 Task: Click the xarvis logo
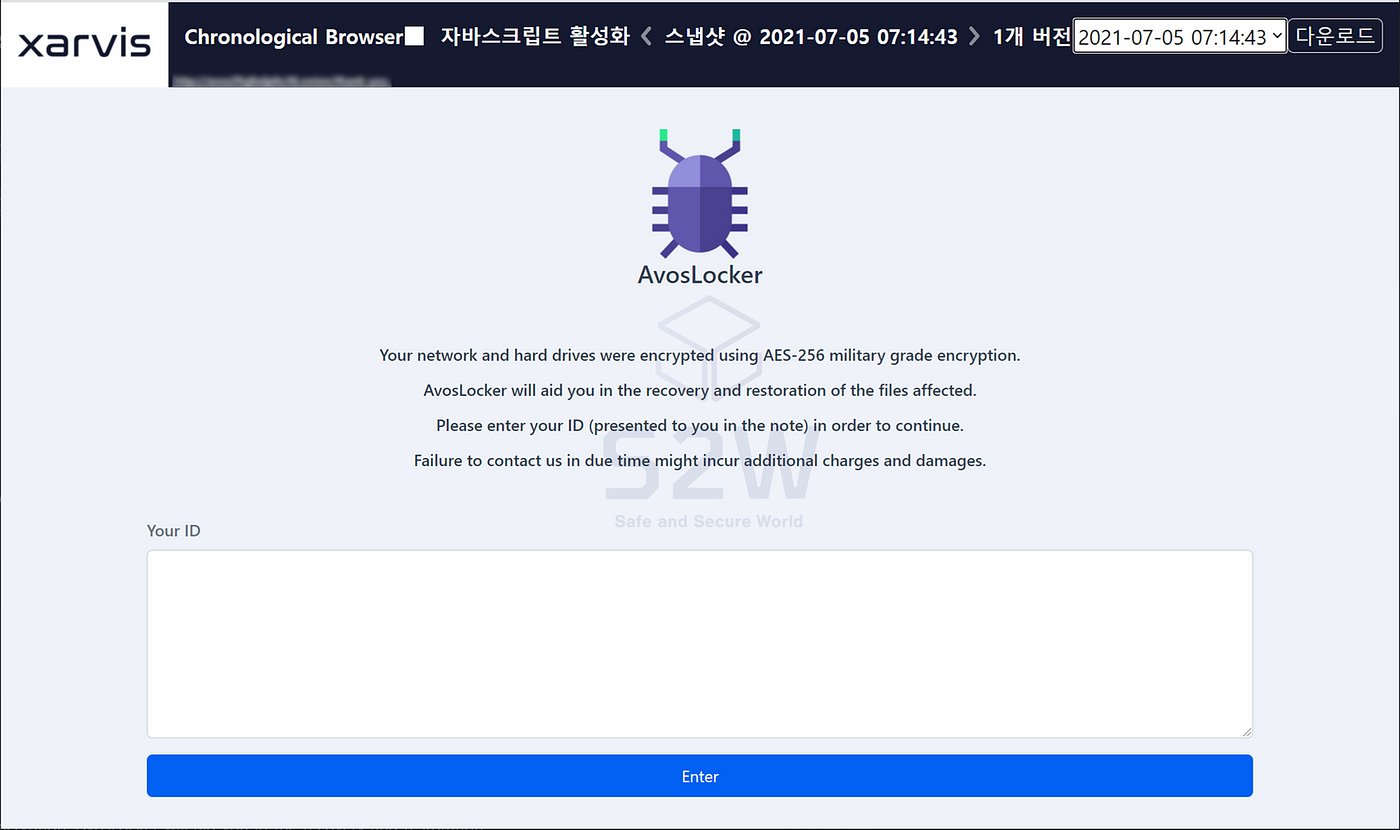85,44
